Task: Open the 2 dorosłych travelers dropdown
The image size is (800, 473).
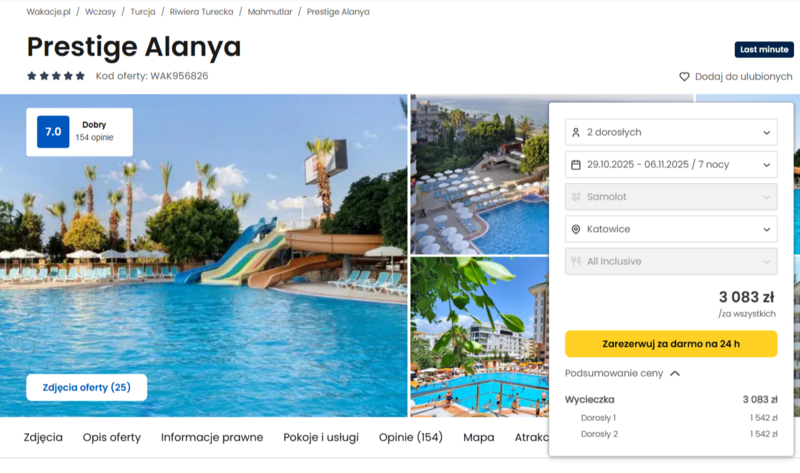Action: pos(671,132)
